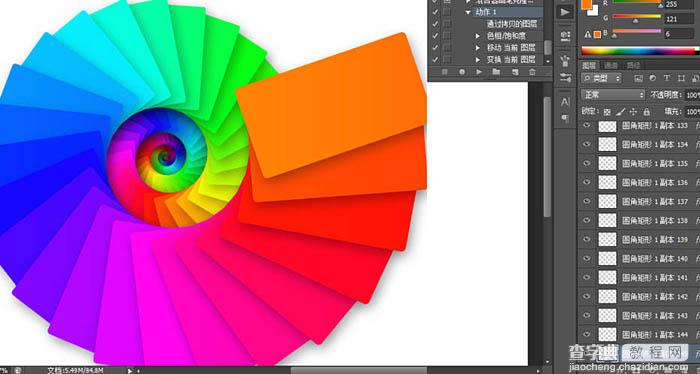The width and height of the screenshot is (700, 374).
Task: Expand the 移动 当前 图层 step triangle
Action: (x=478, y=47)
